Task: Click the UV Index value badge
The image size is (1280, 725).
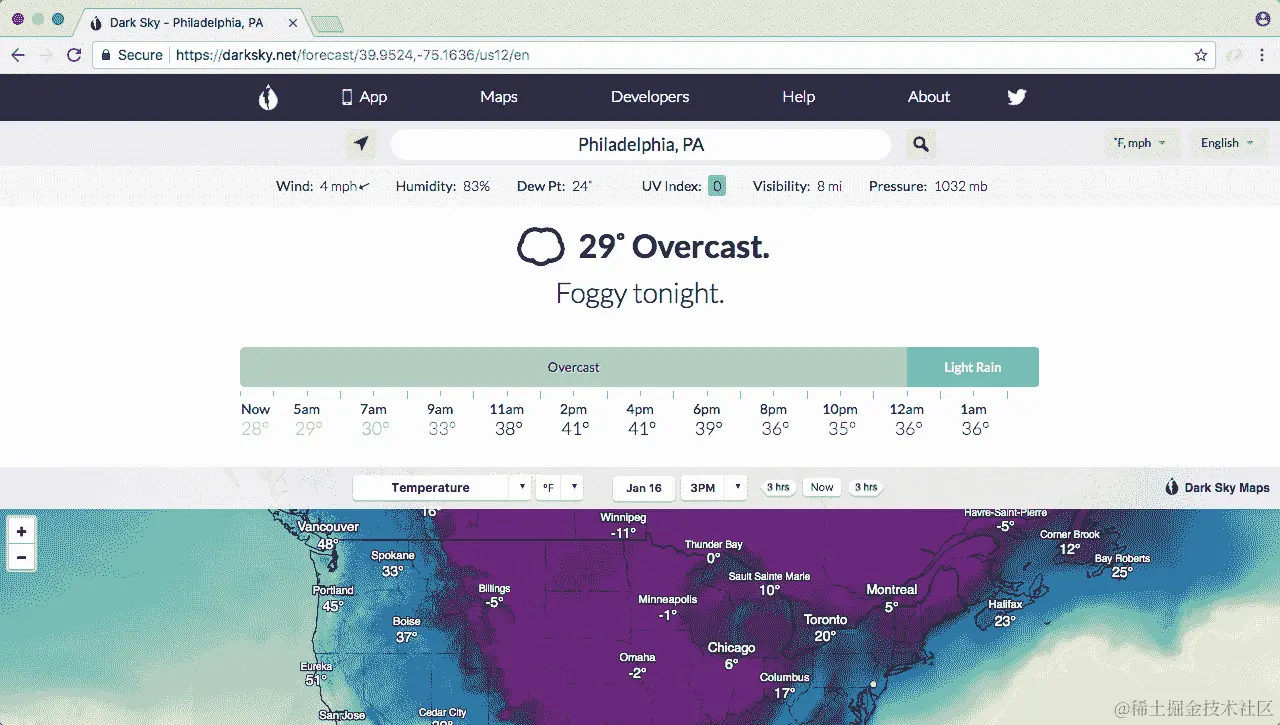Action: 717,186
